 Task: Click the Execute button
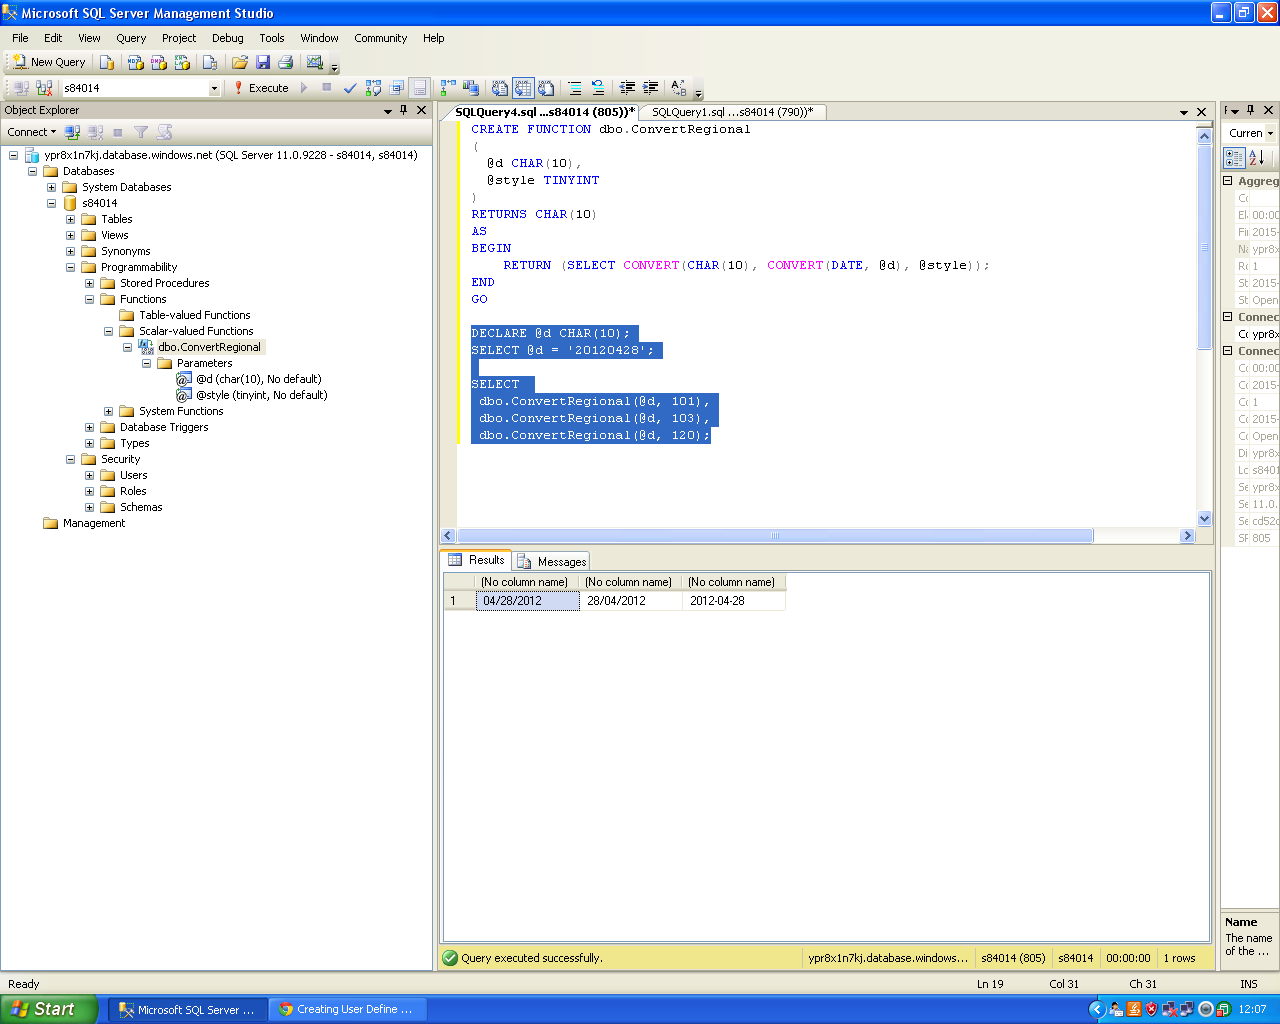click(x=261, y=88)
